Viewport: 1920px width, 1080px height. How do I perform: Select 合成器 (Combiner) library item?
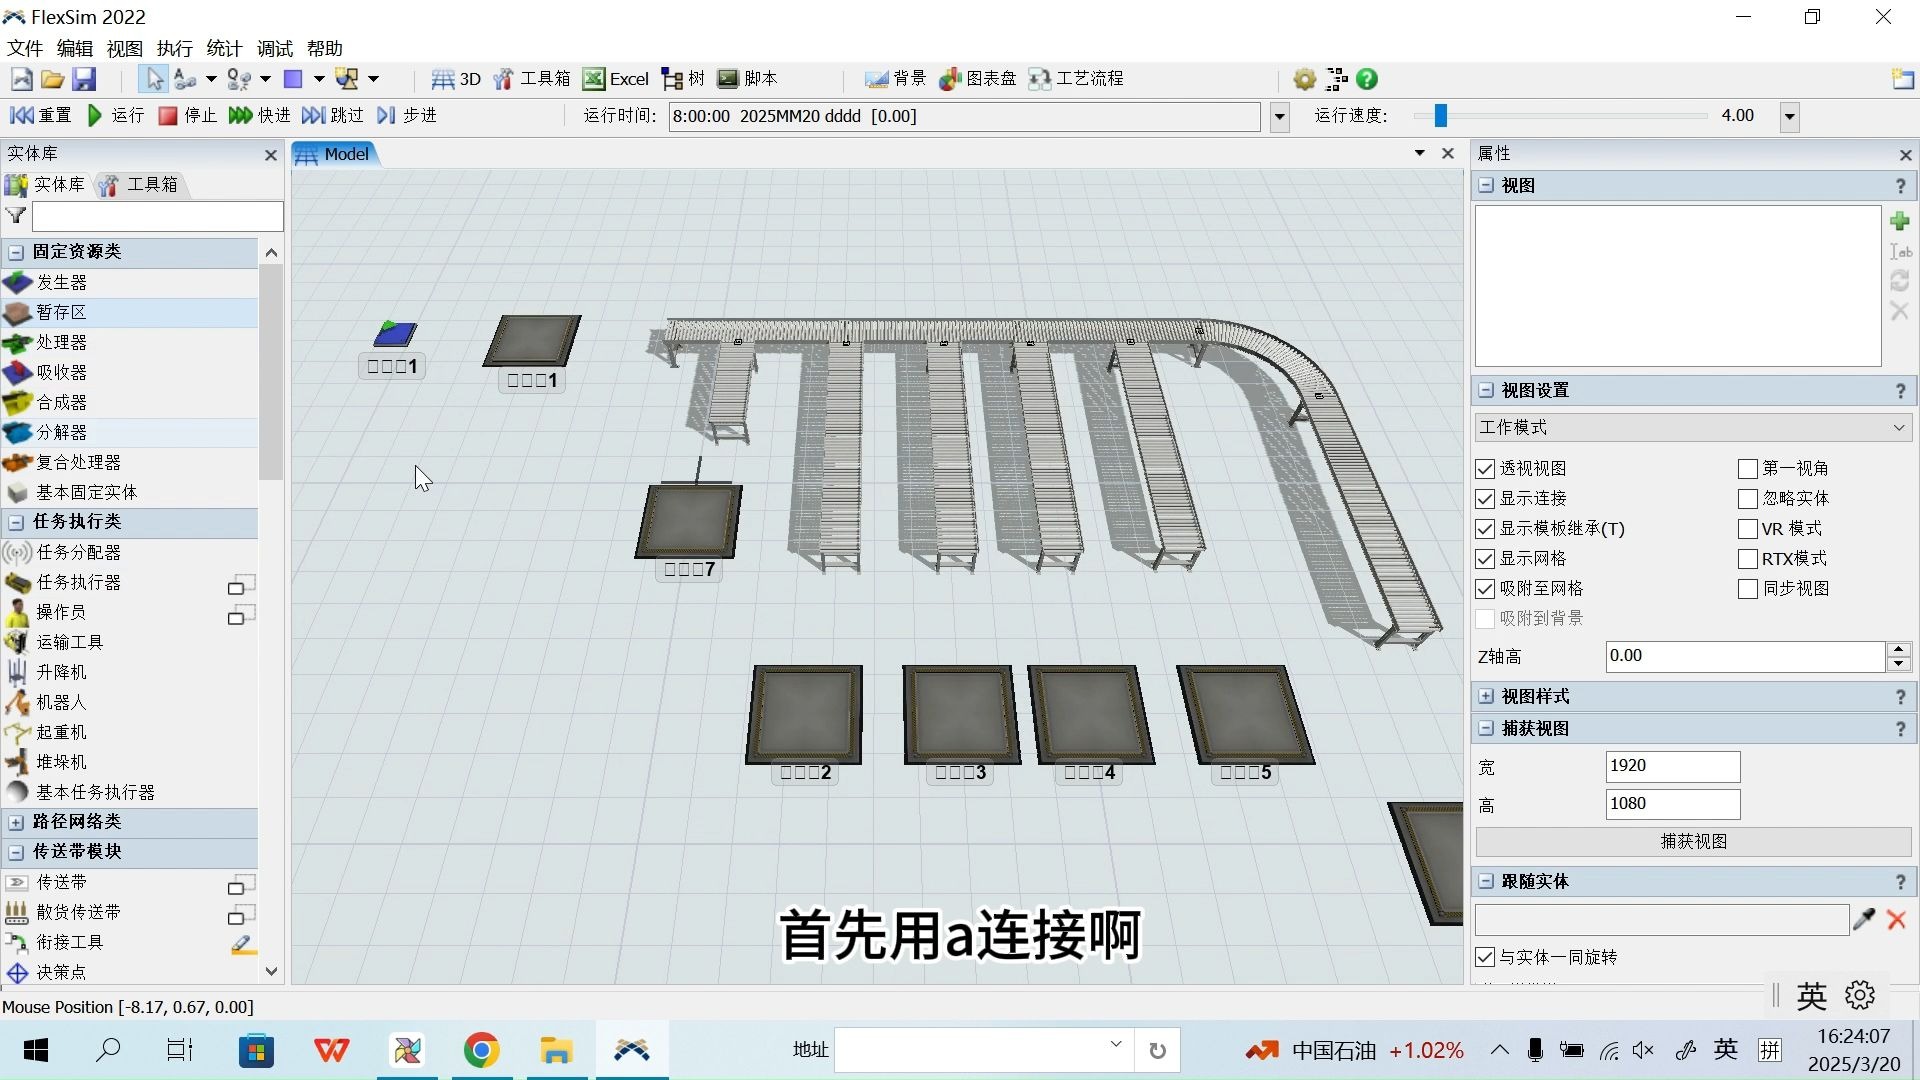click(62, 402)
